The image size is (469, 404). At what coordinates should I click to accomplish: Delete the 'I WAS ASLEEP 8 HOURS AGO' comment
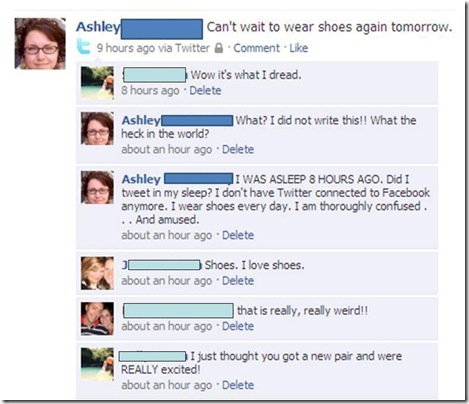coord(238,235)
